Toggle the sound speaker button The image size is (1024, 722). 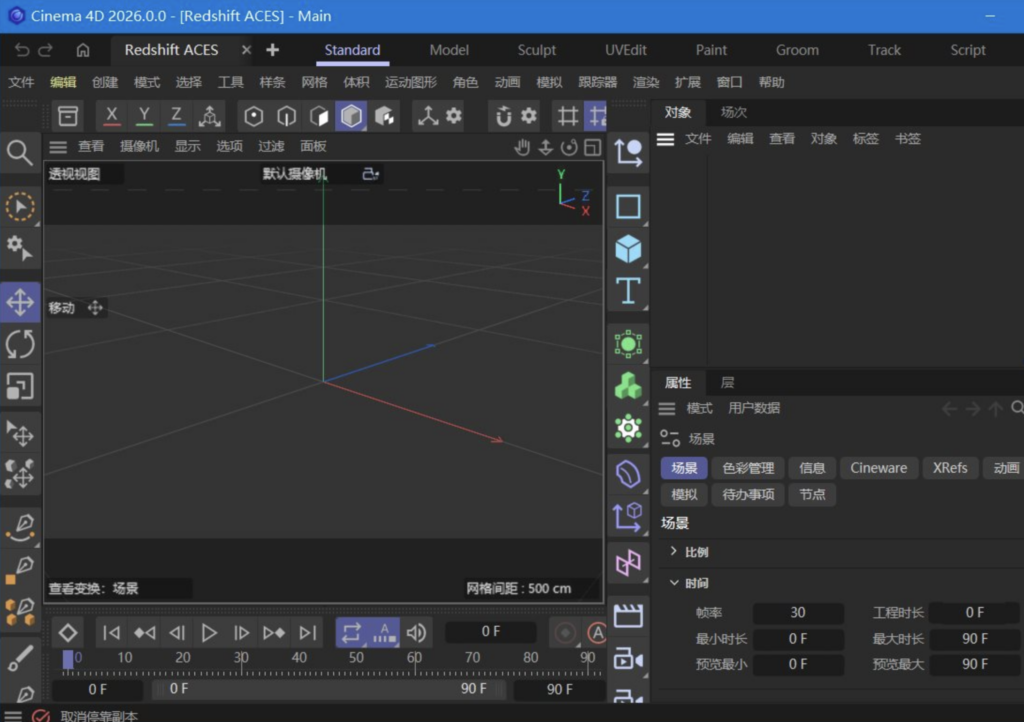click(x=416, y=633)
